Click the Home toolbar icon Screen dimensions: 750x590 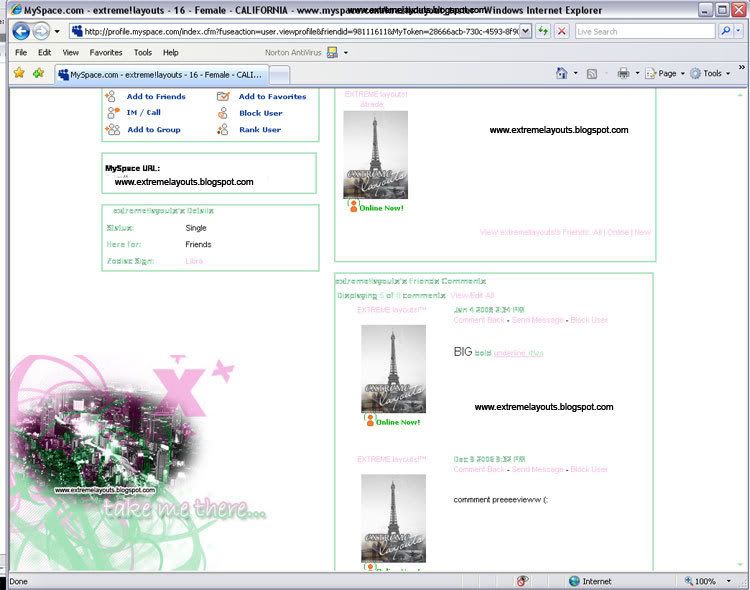click(562, 73)
